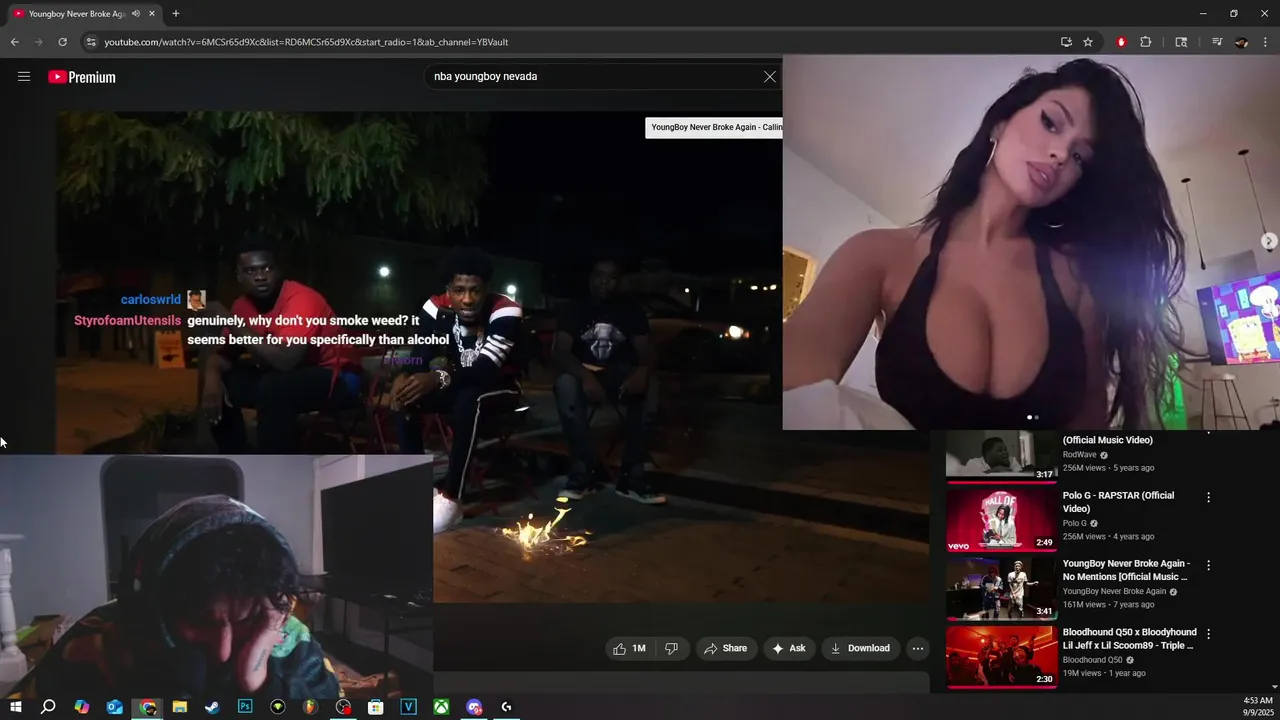This screenshot has width=1280, height=720.
Task: Open Chrome profile avatar
Action: pyautogui.click(x=1241, y=42)
